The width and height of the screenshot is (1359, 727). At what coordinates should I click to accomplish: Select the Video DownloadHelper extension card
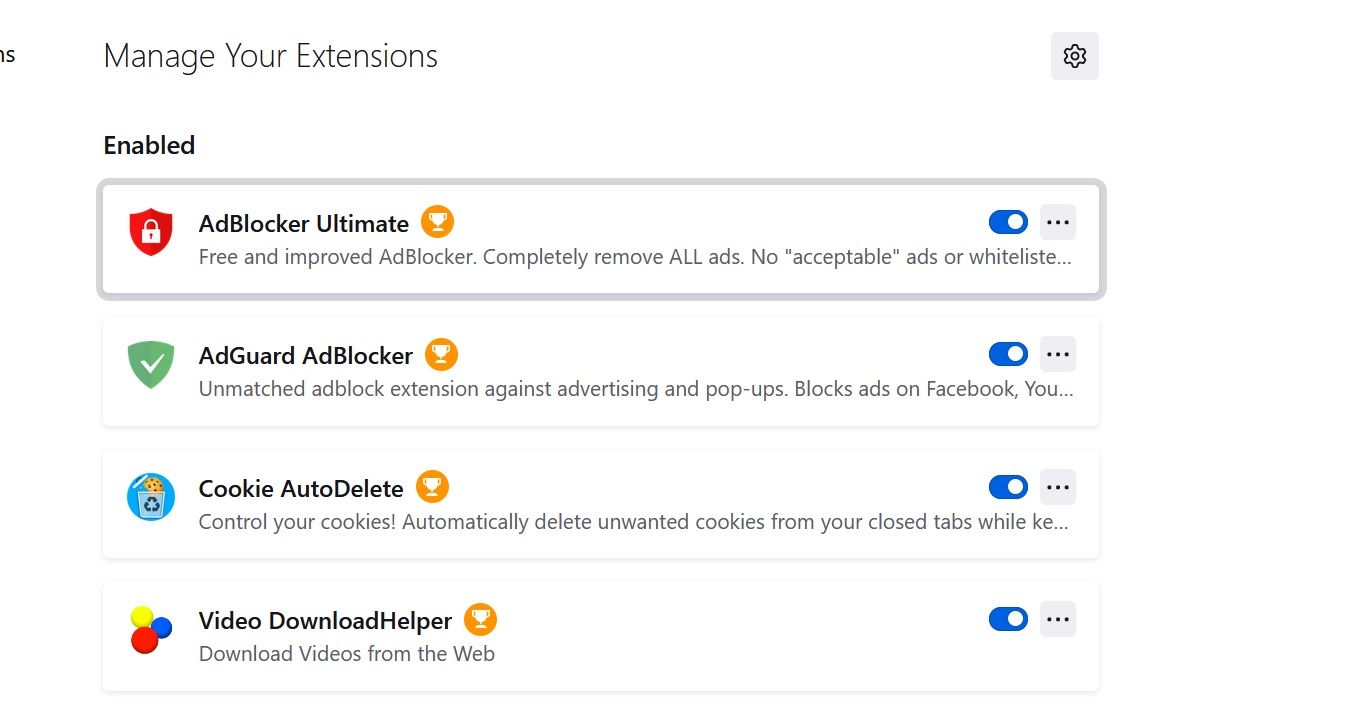(601, 637)
